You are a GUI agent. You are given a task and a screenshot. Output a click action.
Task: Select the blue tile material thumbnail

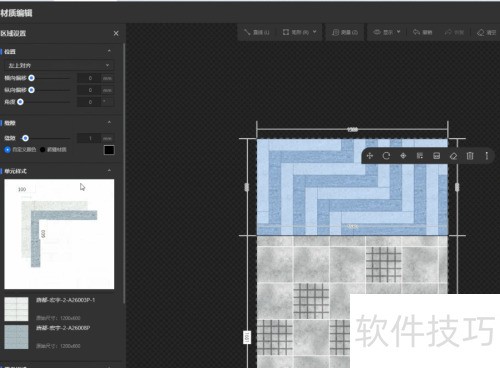click(16, 337)
